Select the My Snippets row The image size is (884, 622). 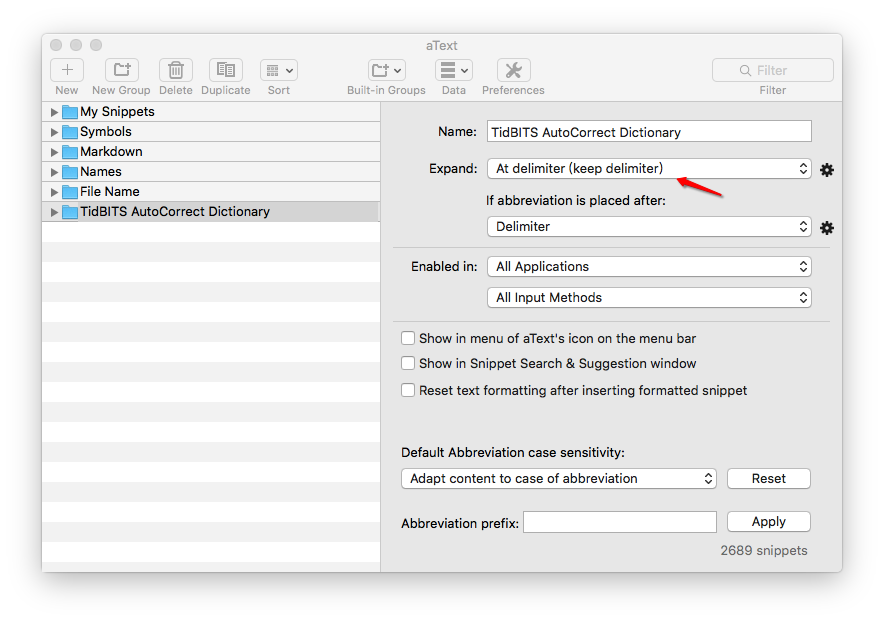click(x=211, y=112)
